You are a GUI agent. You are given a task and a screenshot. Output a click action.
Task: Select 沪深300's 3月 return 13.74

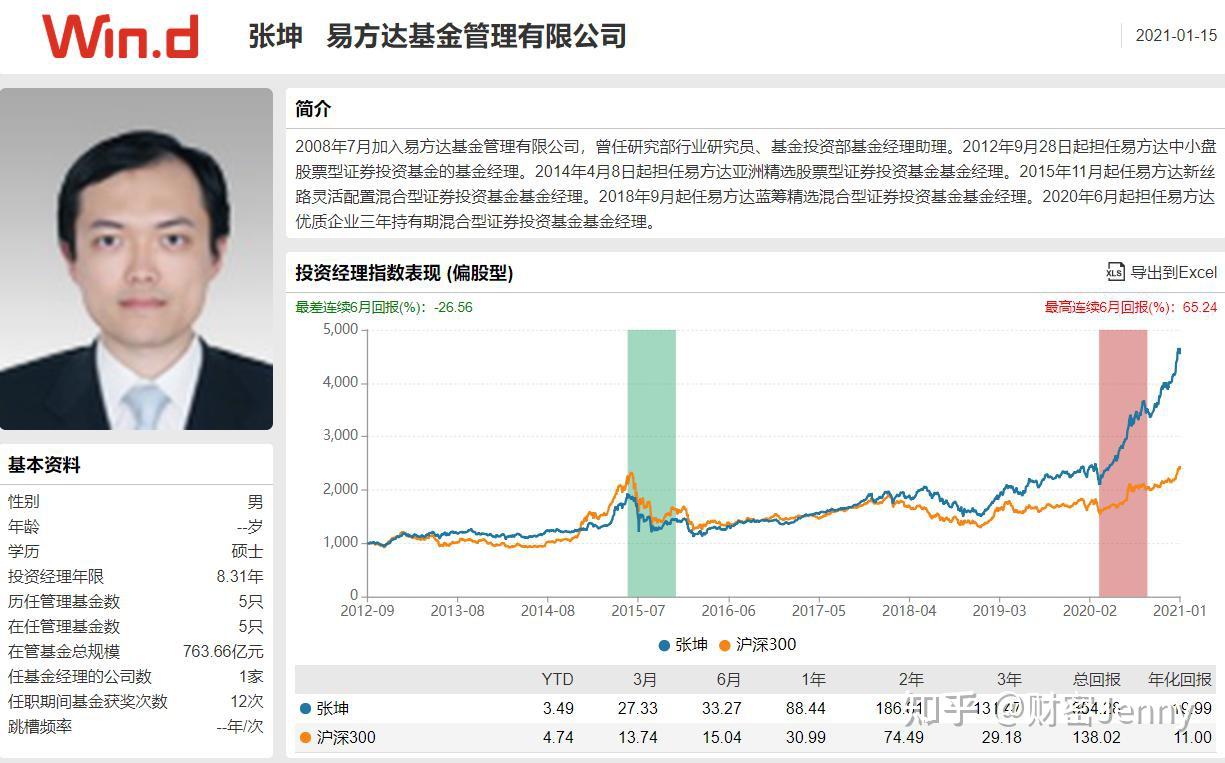coord(638,738)
